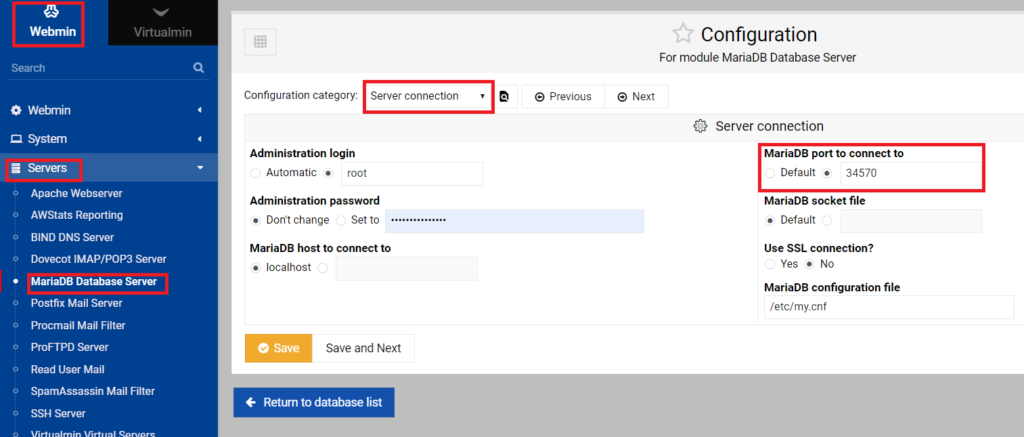Click the grid module index icon
The height and width of the screenshot is (437, 1024).
coord(260,42)
